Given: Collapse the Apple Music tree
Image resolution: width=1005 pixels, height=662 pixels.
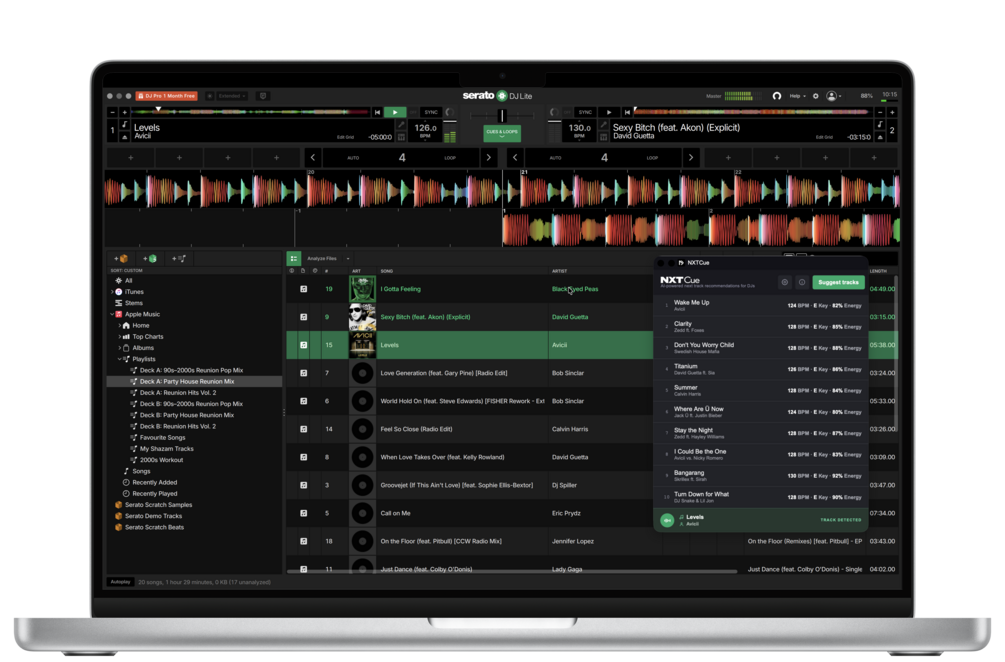Looking at the screenshot, I should pos(112,315).
